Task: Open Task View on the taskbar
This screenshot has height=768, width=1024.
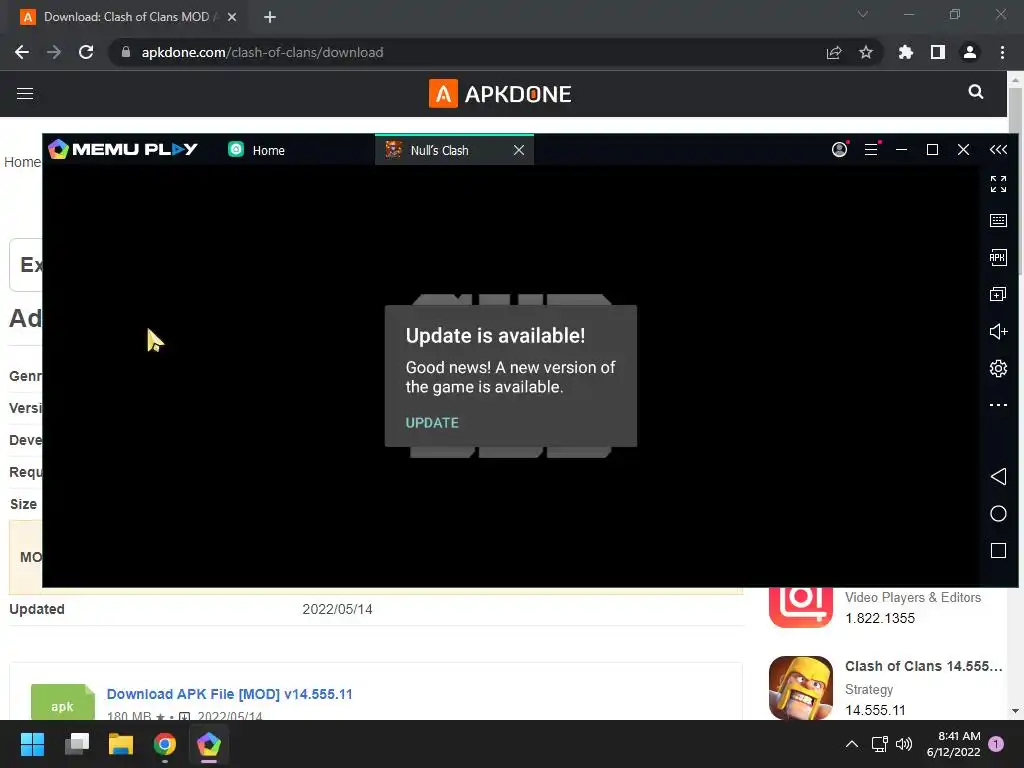Action: (77, 744)
